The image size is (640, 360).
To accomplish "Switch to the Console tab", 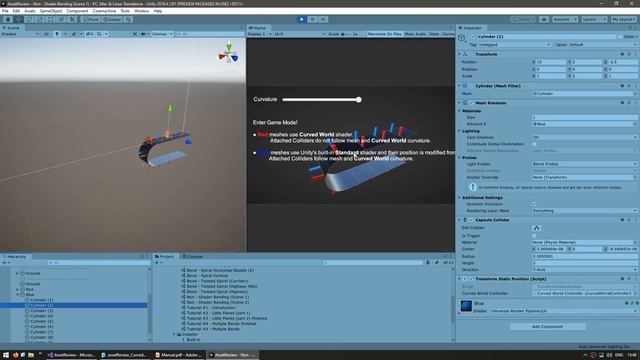I will coord(192,256).
